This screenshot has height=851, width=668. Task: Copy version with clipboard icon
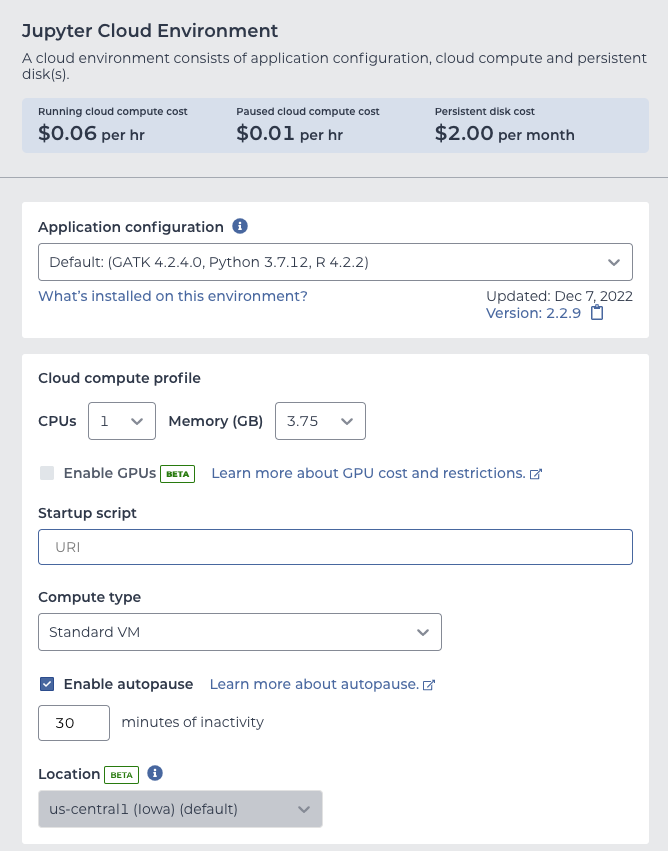coord(597,313)
